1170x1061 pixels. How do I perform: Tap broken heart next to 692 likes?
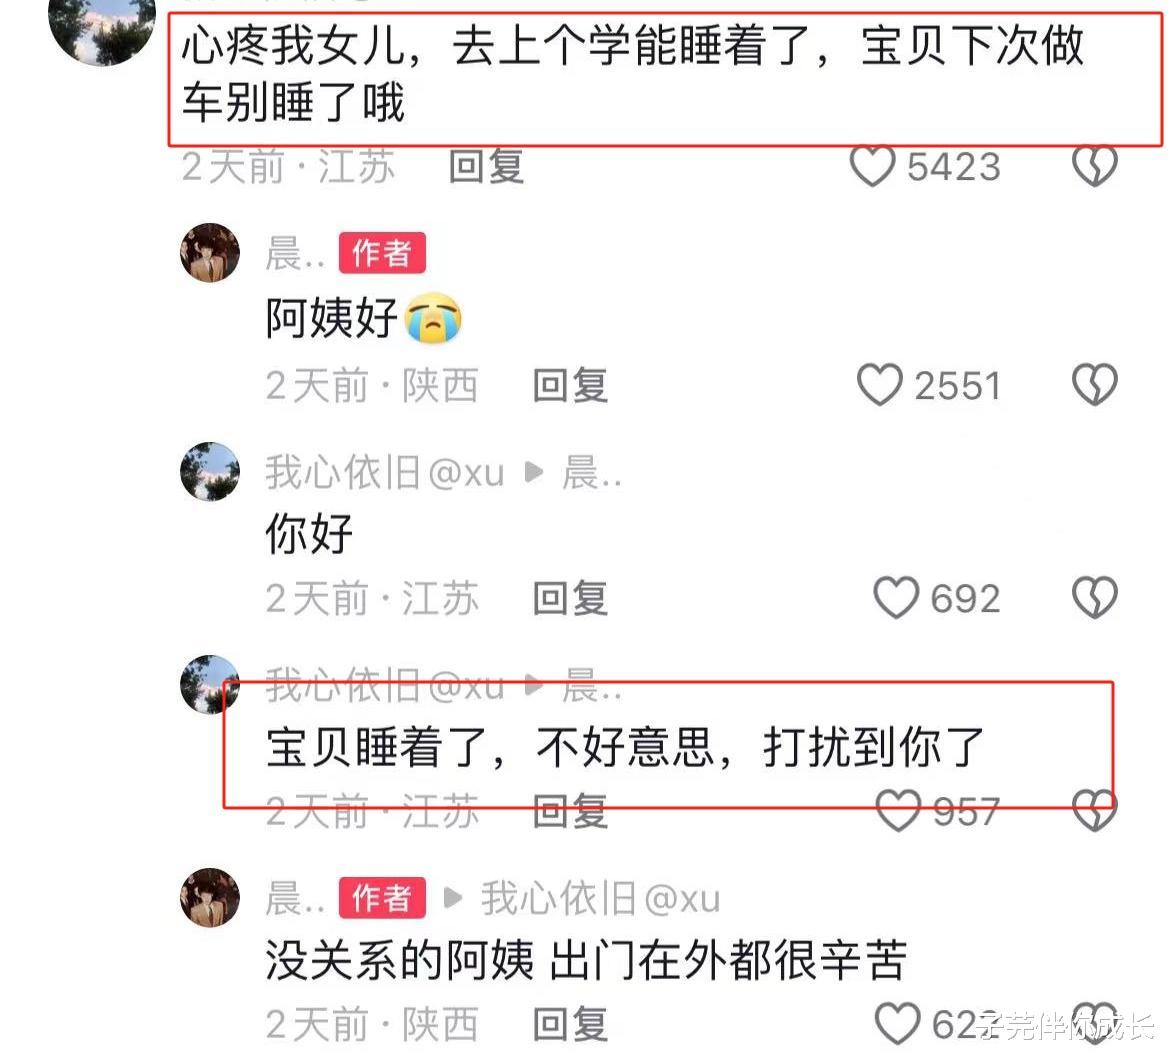(1095, 598)
